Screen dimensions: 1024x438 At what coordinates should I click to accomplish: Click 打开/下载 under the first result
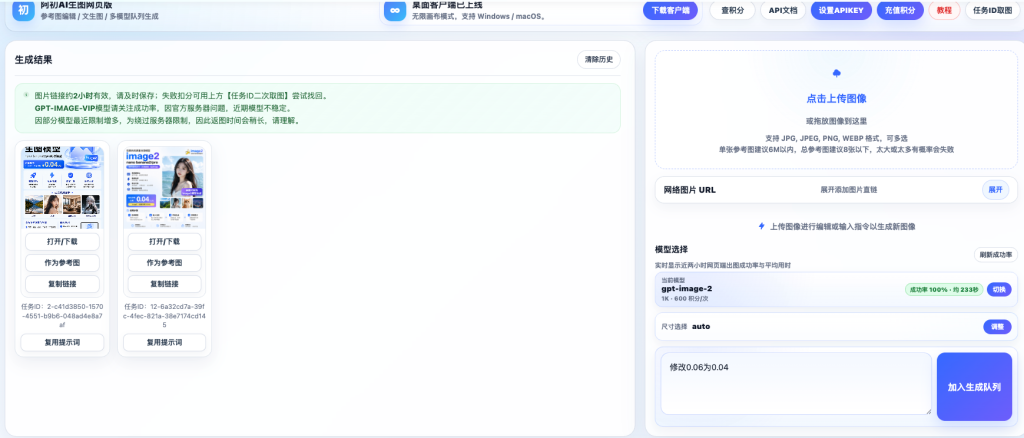pos(62,242)
